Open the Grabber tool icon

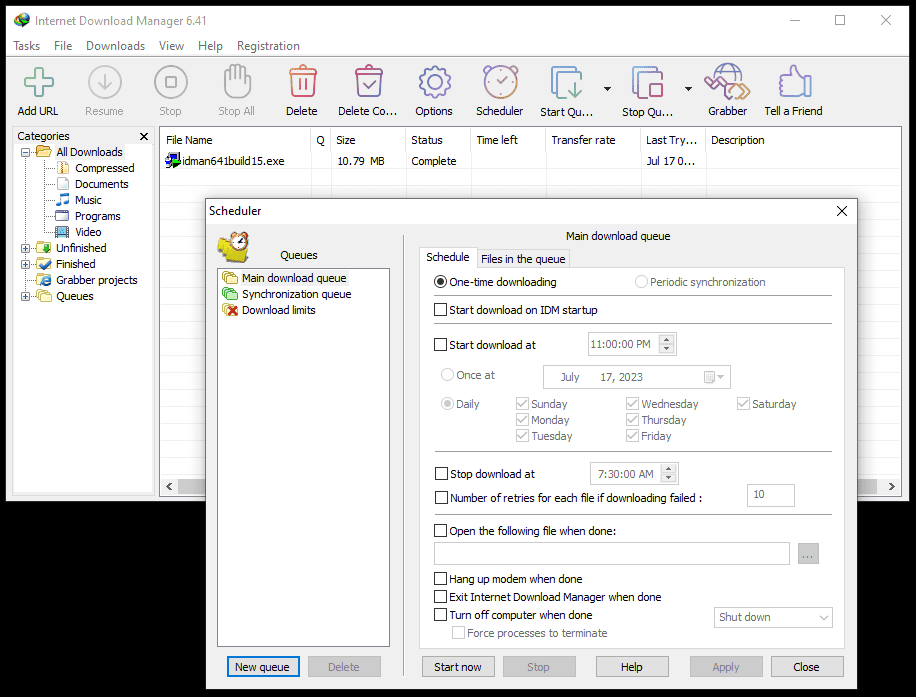coord(727,82)
